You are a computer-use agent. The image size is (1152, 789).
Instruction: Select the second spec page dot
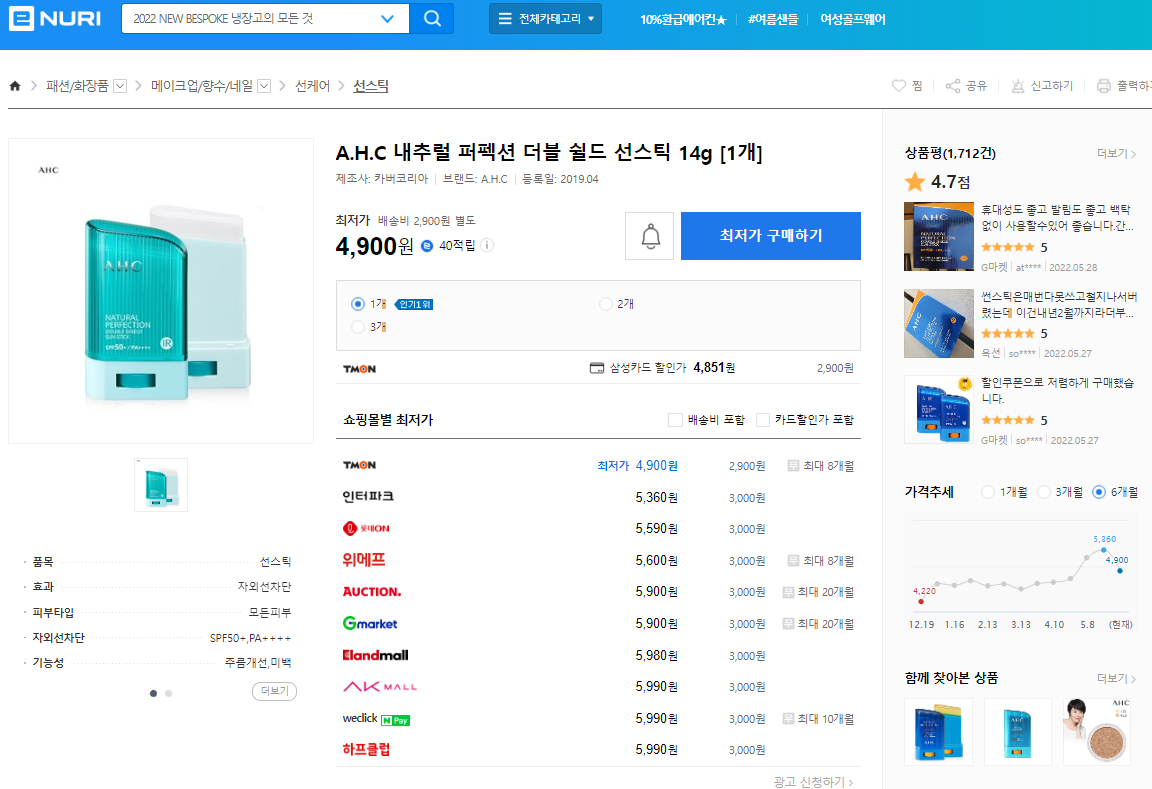pos(169,693)
